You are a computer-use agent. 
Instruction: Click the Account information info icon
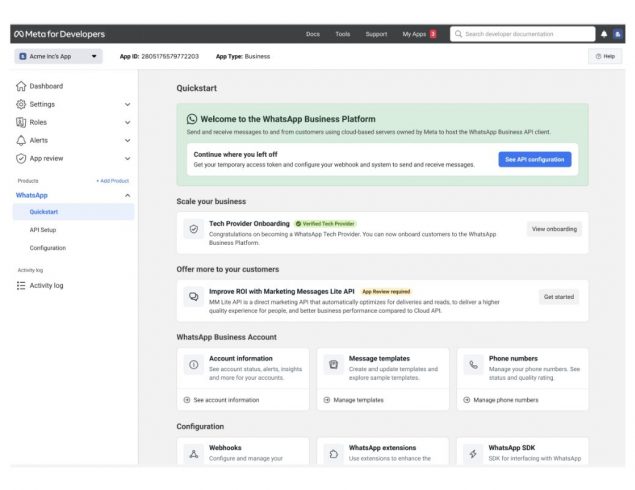pos(194,364)
